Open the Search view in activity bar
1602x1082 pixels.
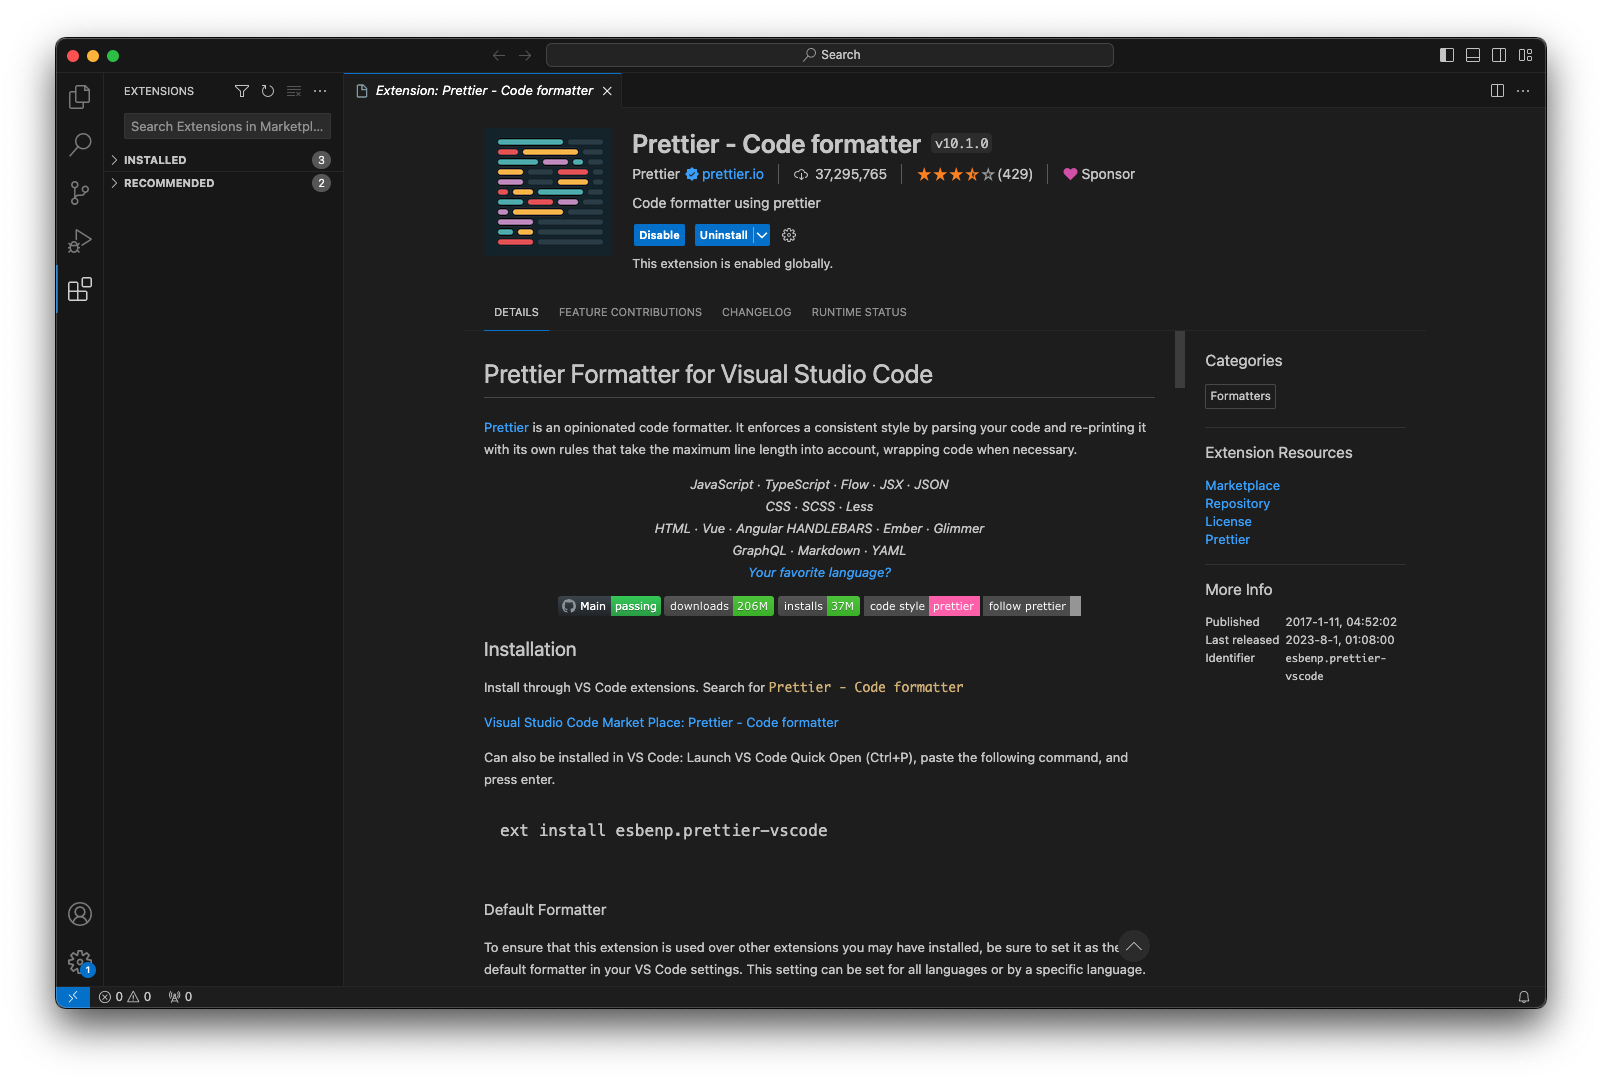click(x=80, y=145)
